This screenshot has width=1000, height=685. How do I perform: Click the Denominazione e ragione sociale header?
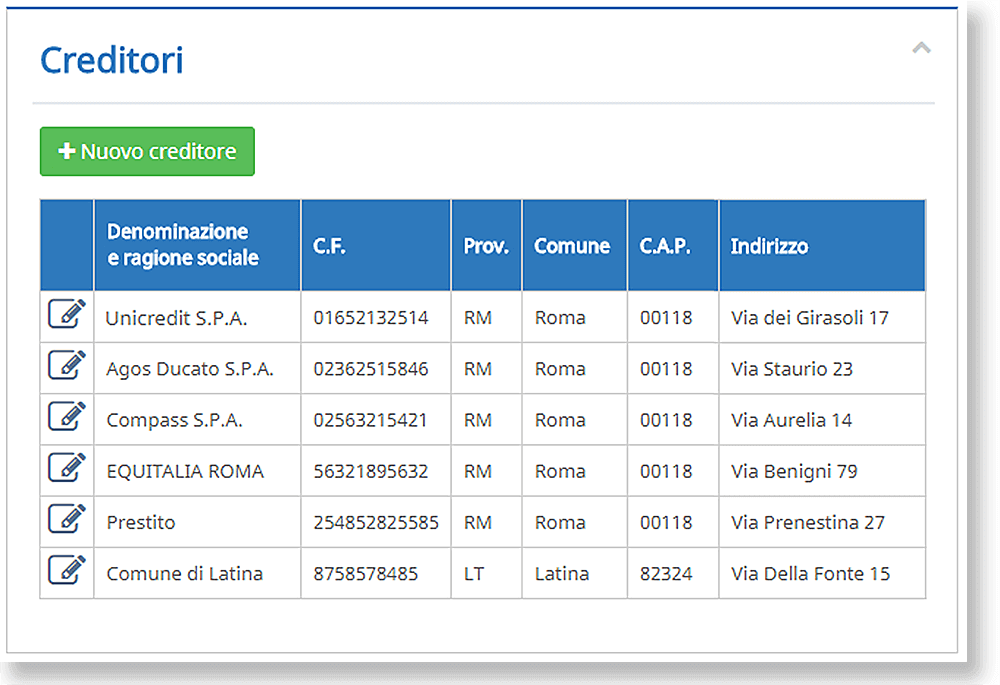point(197,245)
